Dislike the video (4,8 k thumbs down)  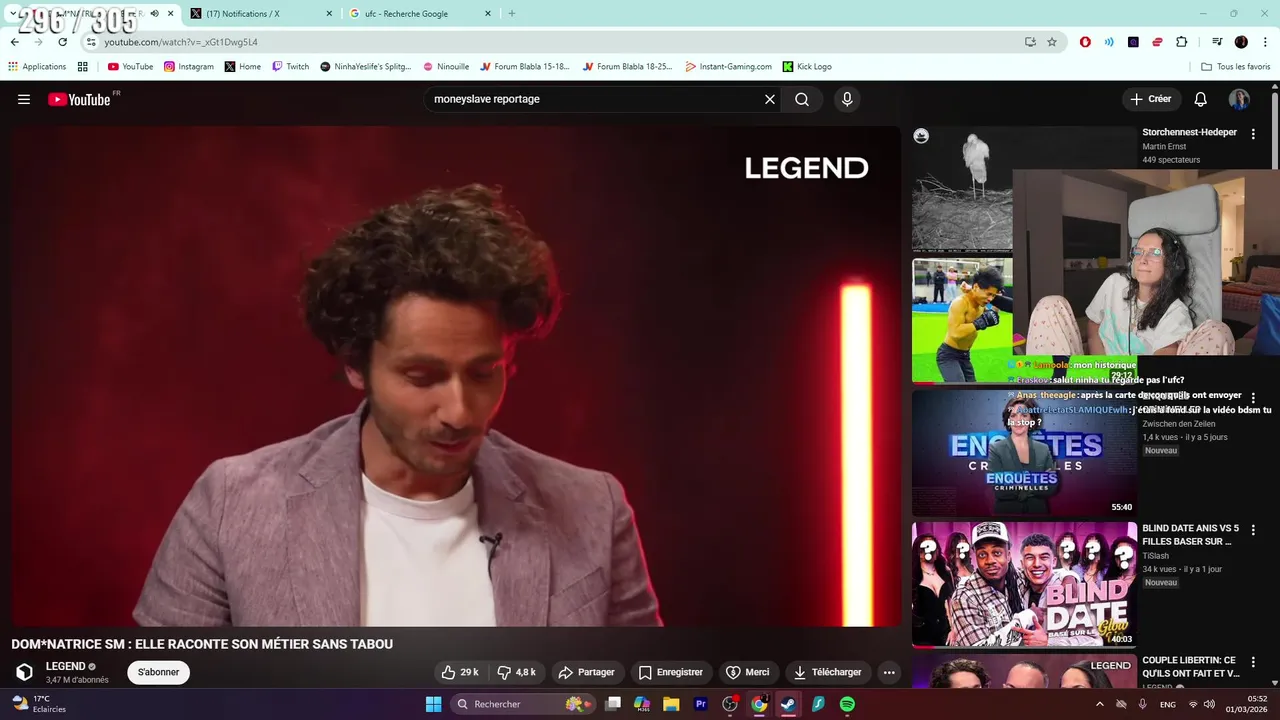517,672
